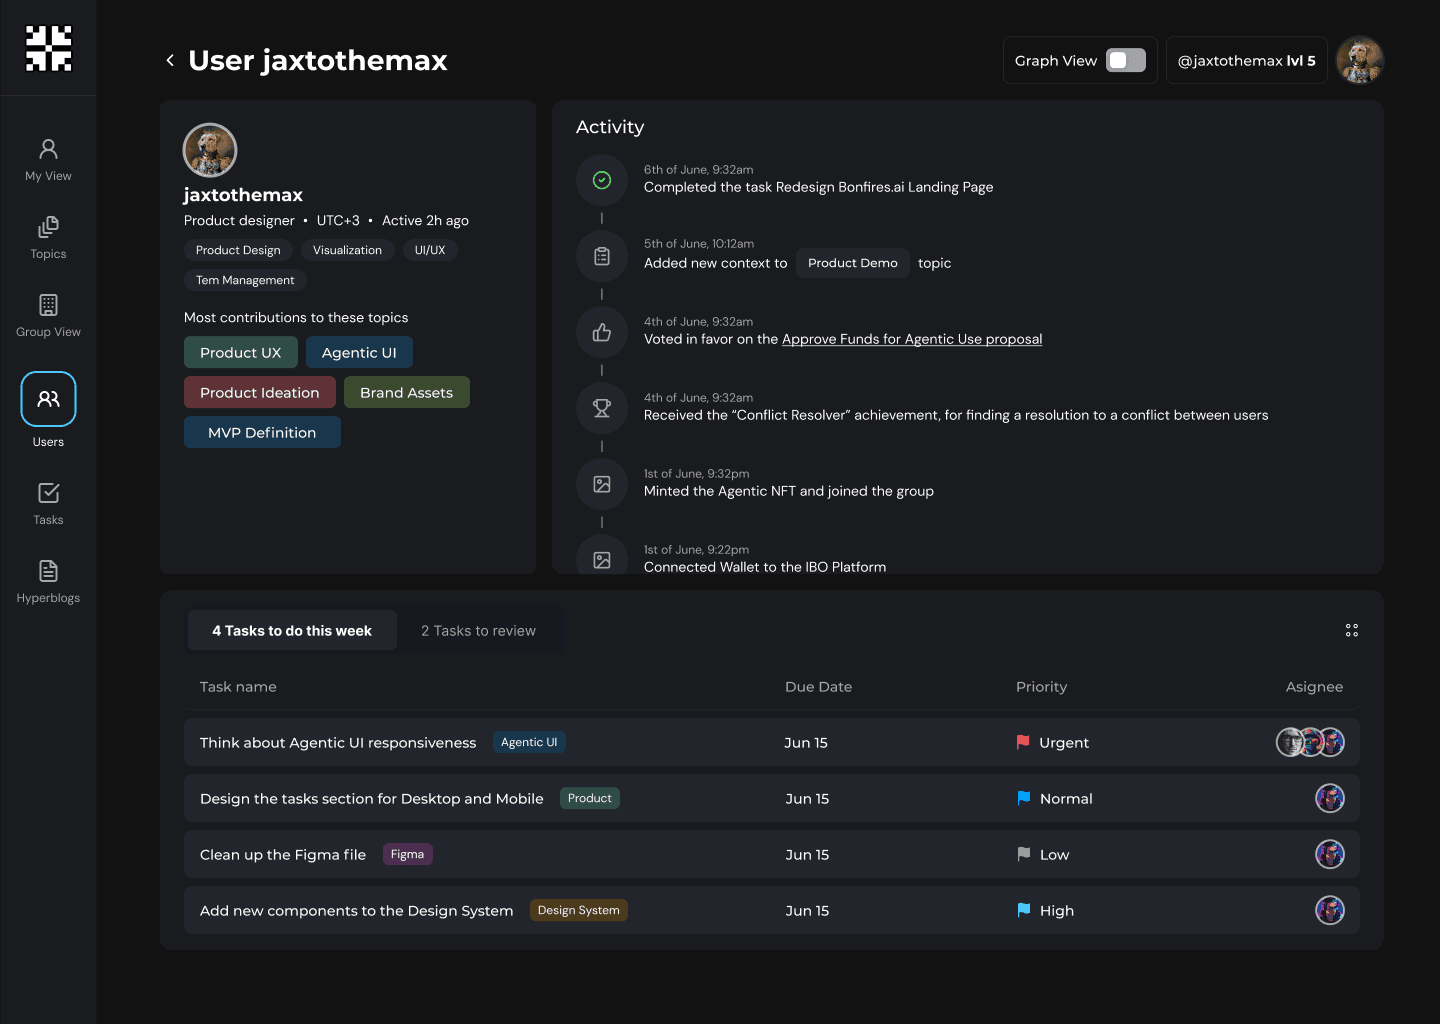Open My View in the sidebar
The height and width of the screenshot is (1024, 1440).
coord(48,160)
